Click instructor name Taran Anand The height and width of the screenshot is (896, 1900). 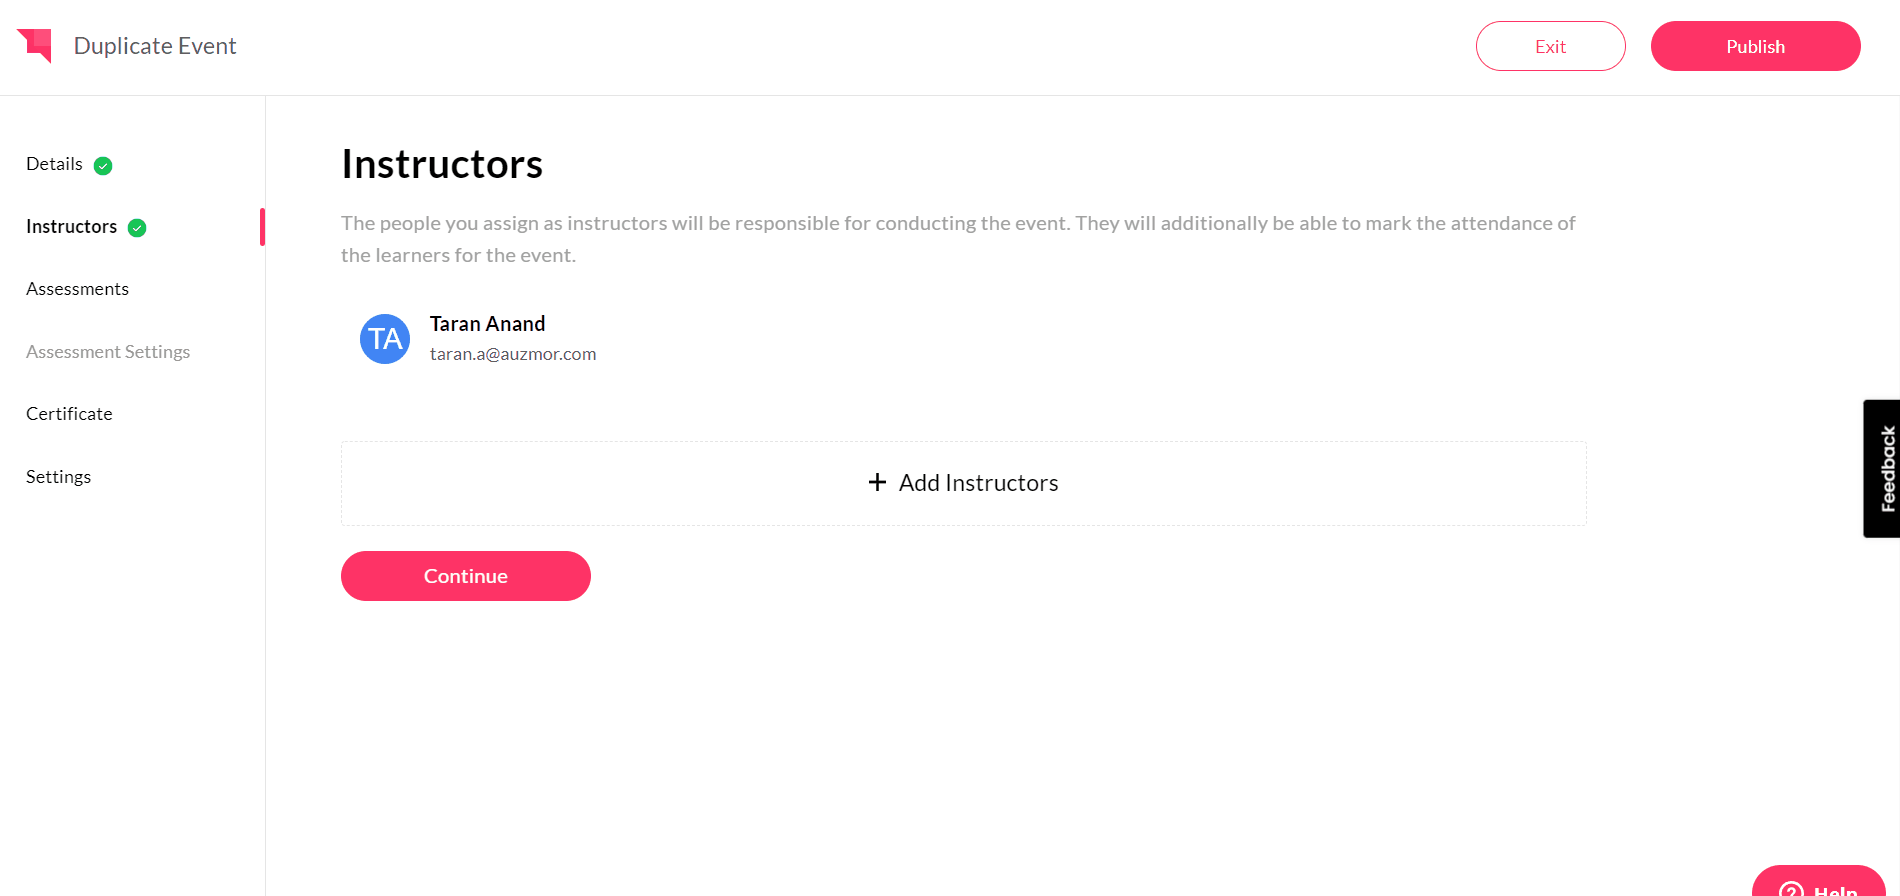pos(487,324)
